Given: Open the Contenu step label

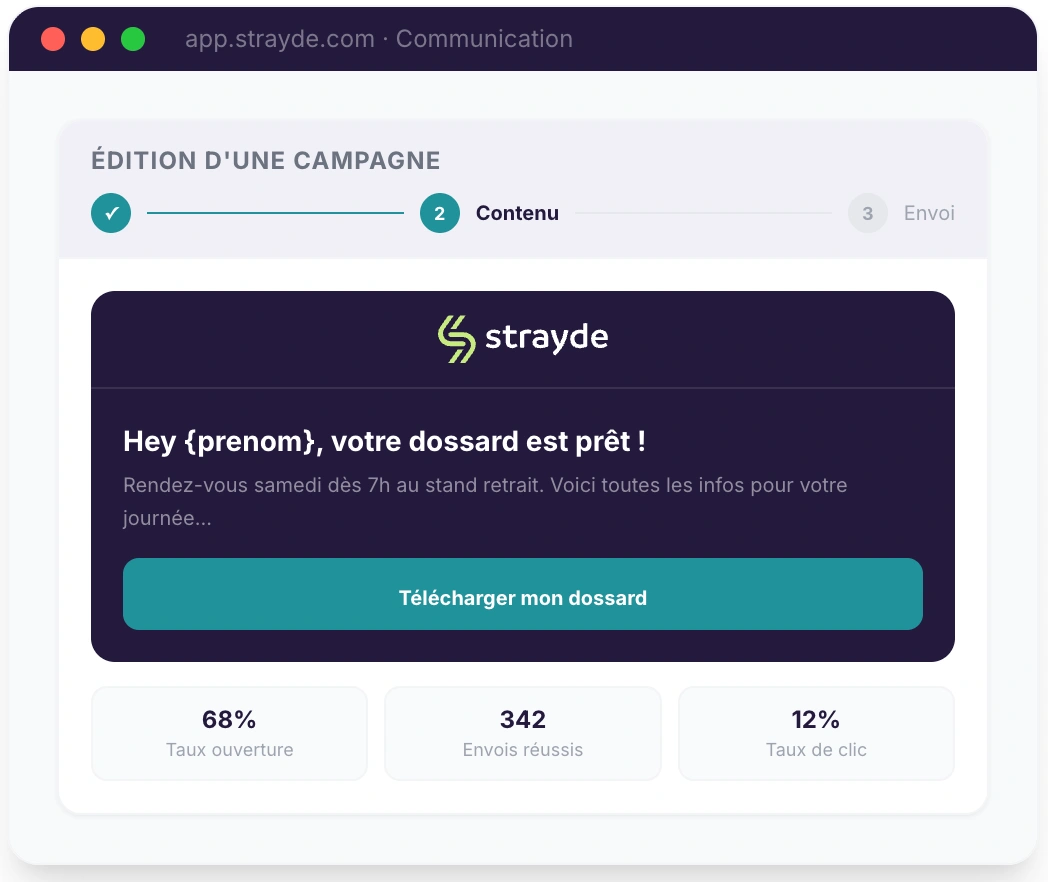Looking at the screenshot, I should 517,213.
